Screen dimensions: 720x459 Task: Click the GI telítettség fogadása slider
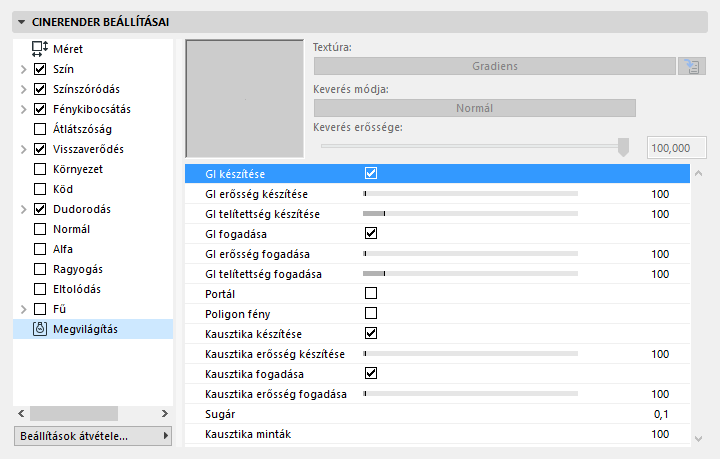point(470,274)
